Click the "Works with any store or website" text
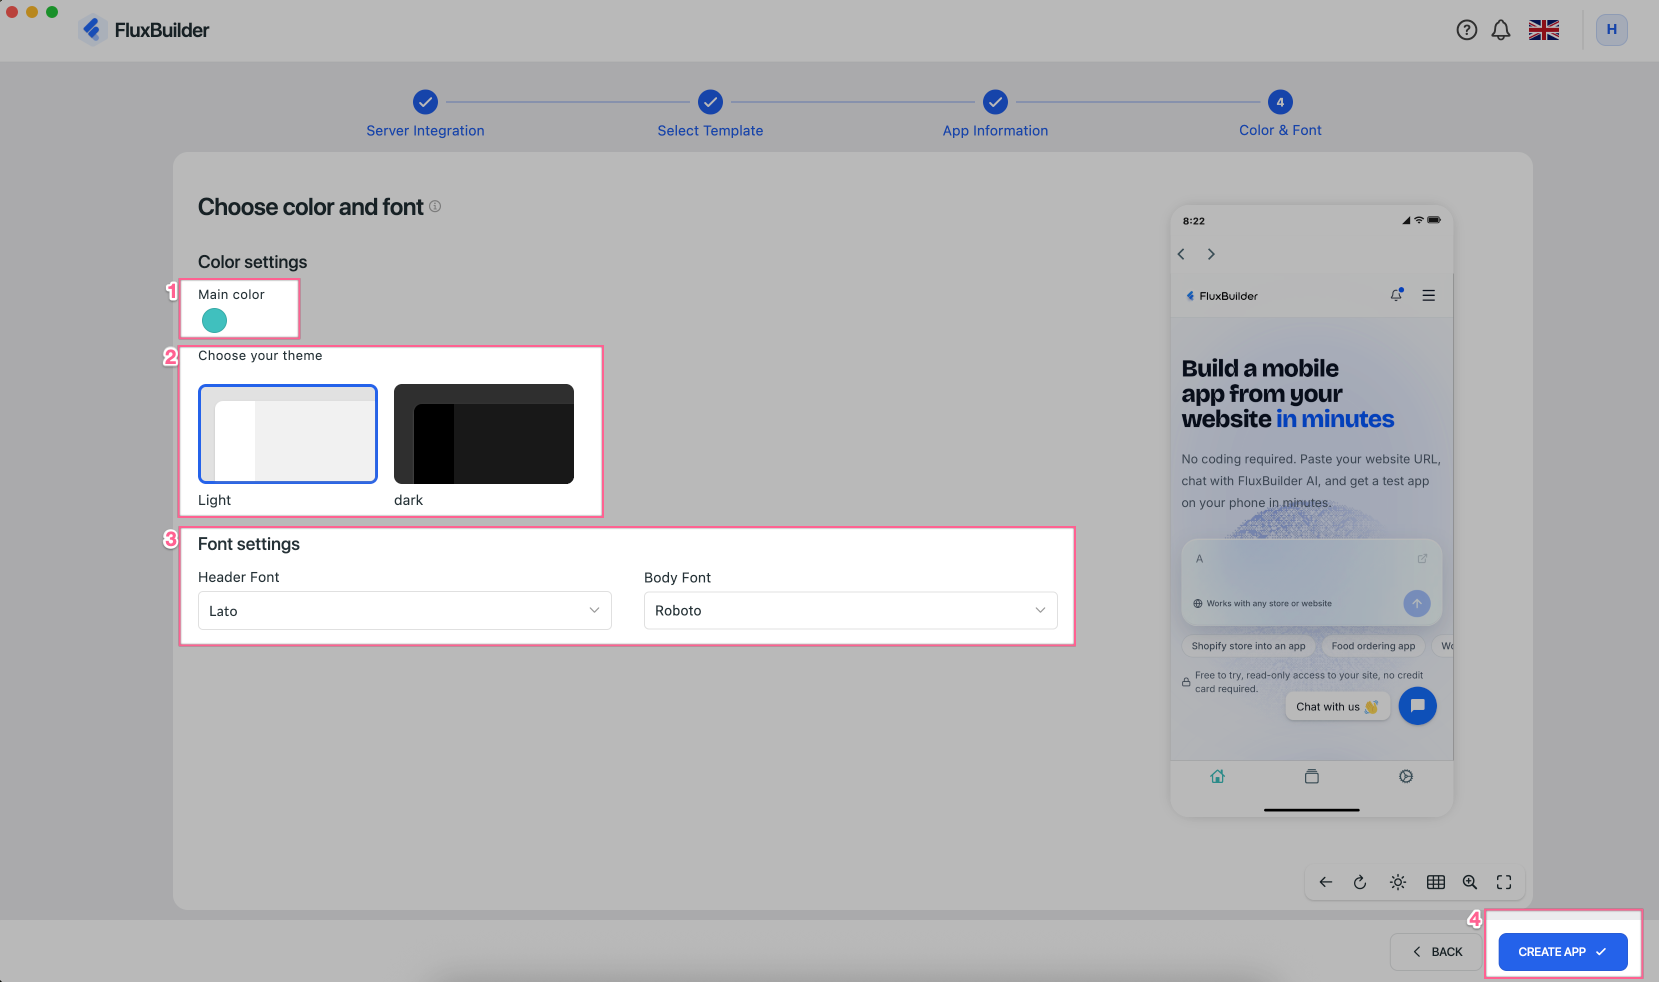1659x982 pixels. [1269, 604]
